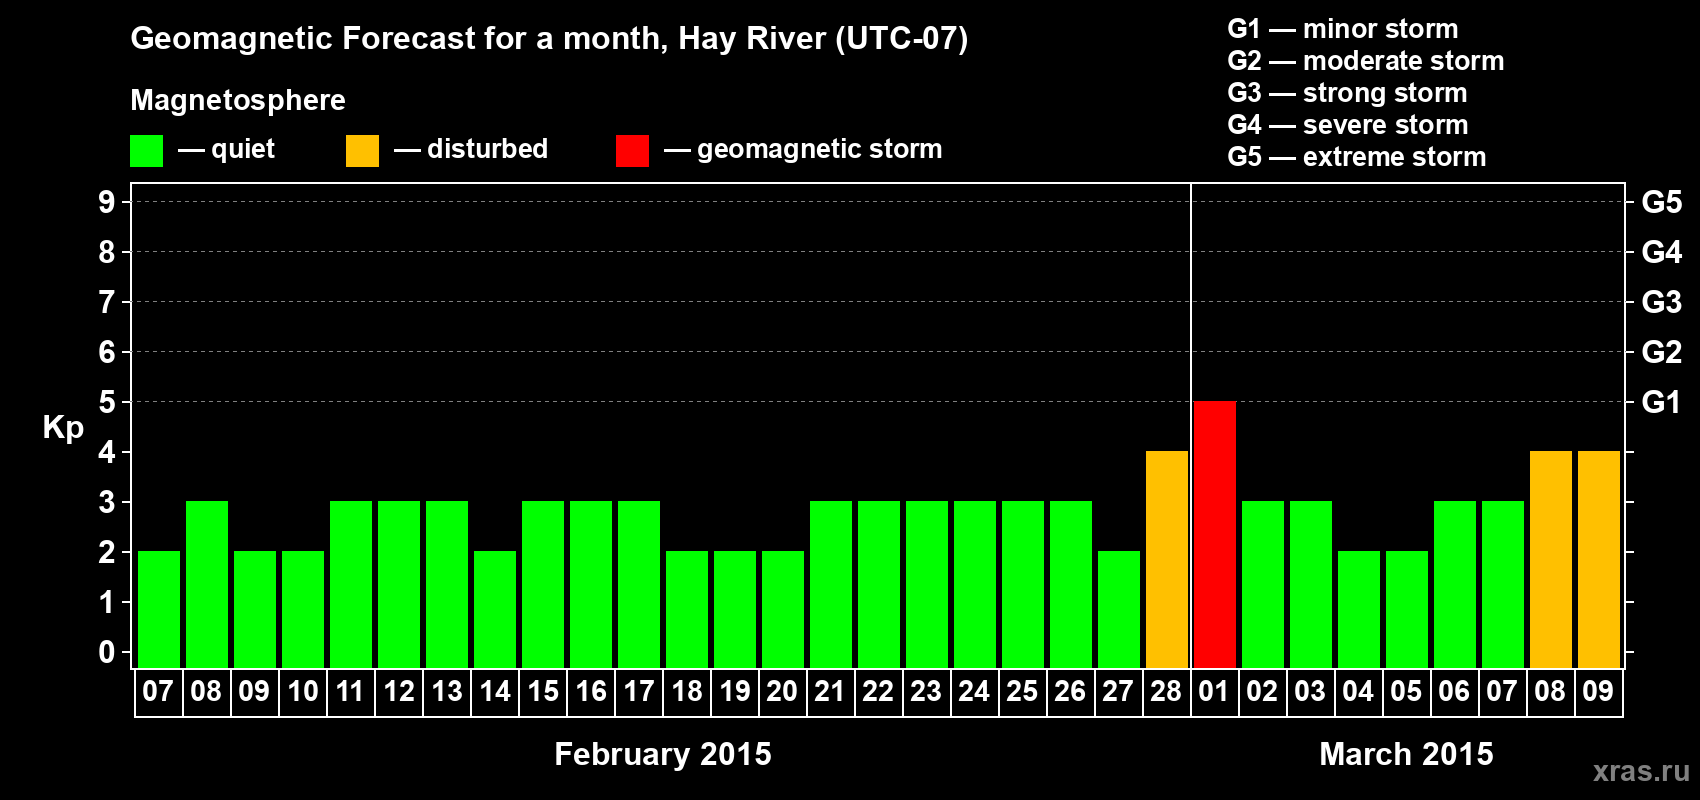The image size is (1700, 800).
Task: Click the date cell 03 in March
Action: click(x=1310, y=692)
